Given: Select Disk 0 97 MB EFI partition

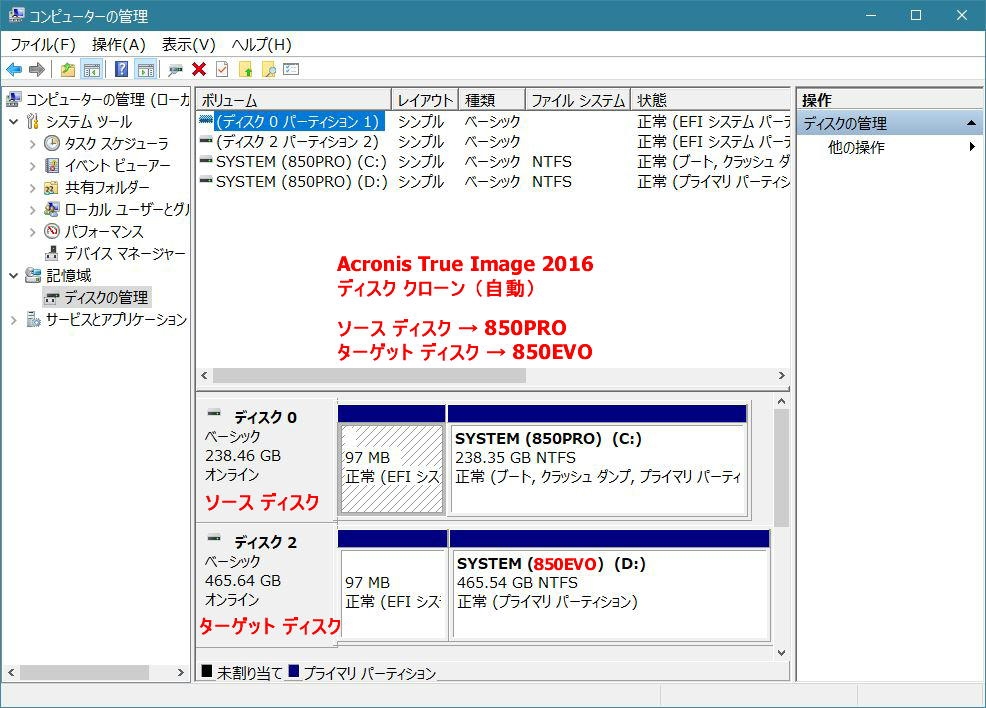Looking at the screenshot, I should 392,468.
